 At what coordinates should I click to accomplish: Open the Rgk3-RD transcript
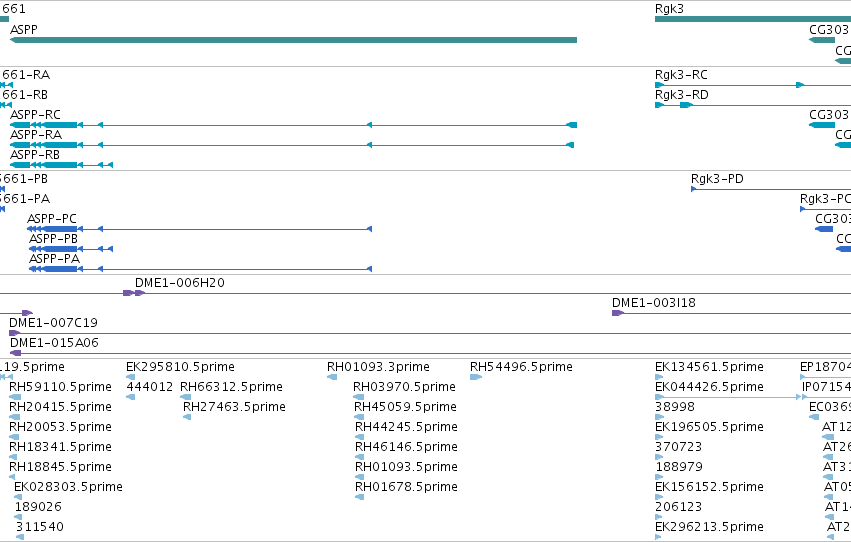pyautogui.click(x=753, y=105)
